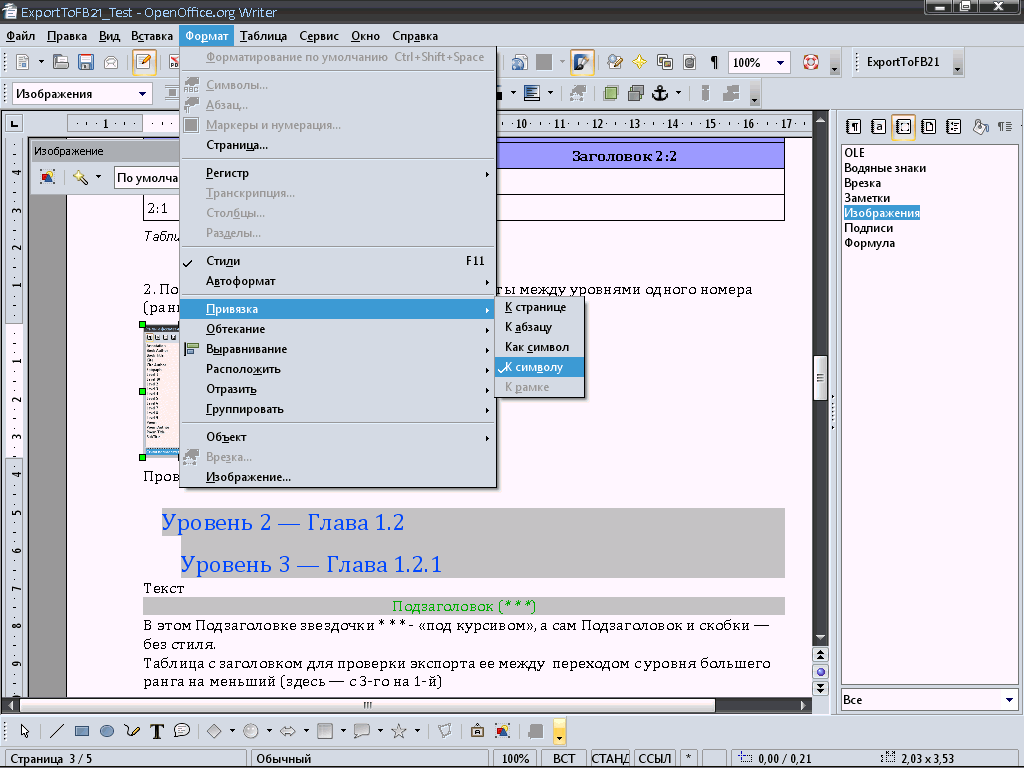Expand the 'Все' style filter dropdown
The height and width of the screenshot is (768, 1024).
click(1009, 700)
